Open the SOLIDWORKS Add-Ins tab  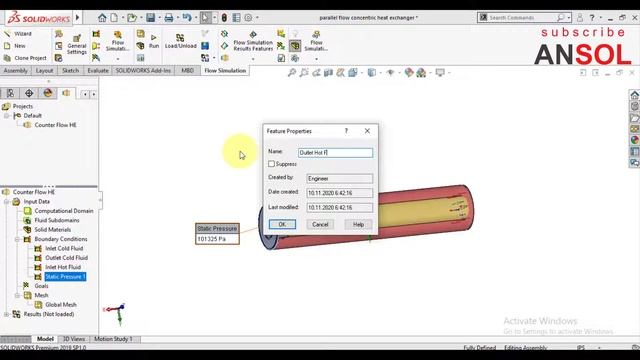click(143, 71)
